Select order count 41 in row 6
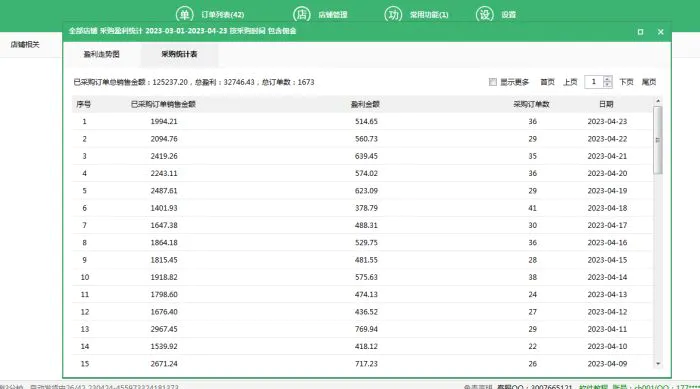The height and width of the screenshot is (389, 700). (x=533, y=208)
